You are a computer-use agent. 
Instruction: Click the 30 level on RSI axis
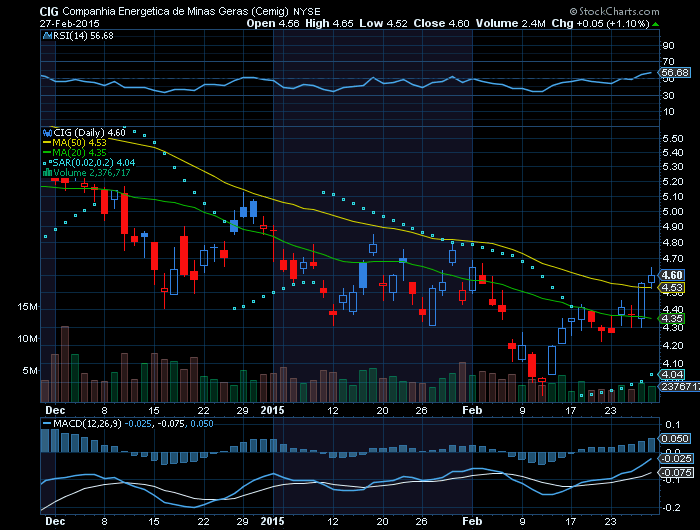668,96
